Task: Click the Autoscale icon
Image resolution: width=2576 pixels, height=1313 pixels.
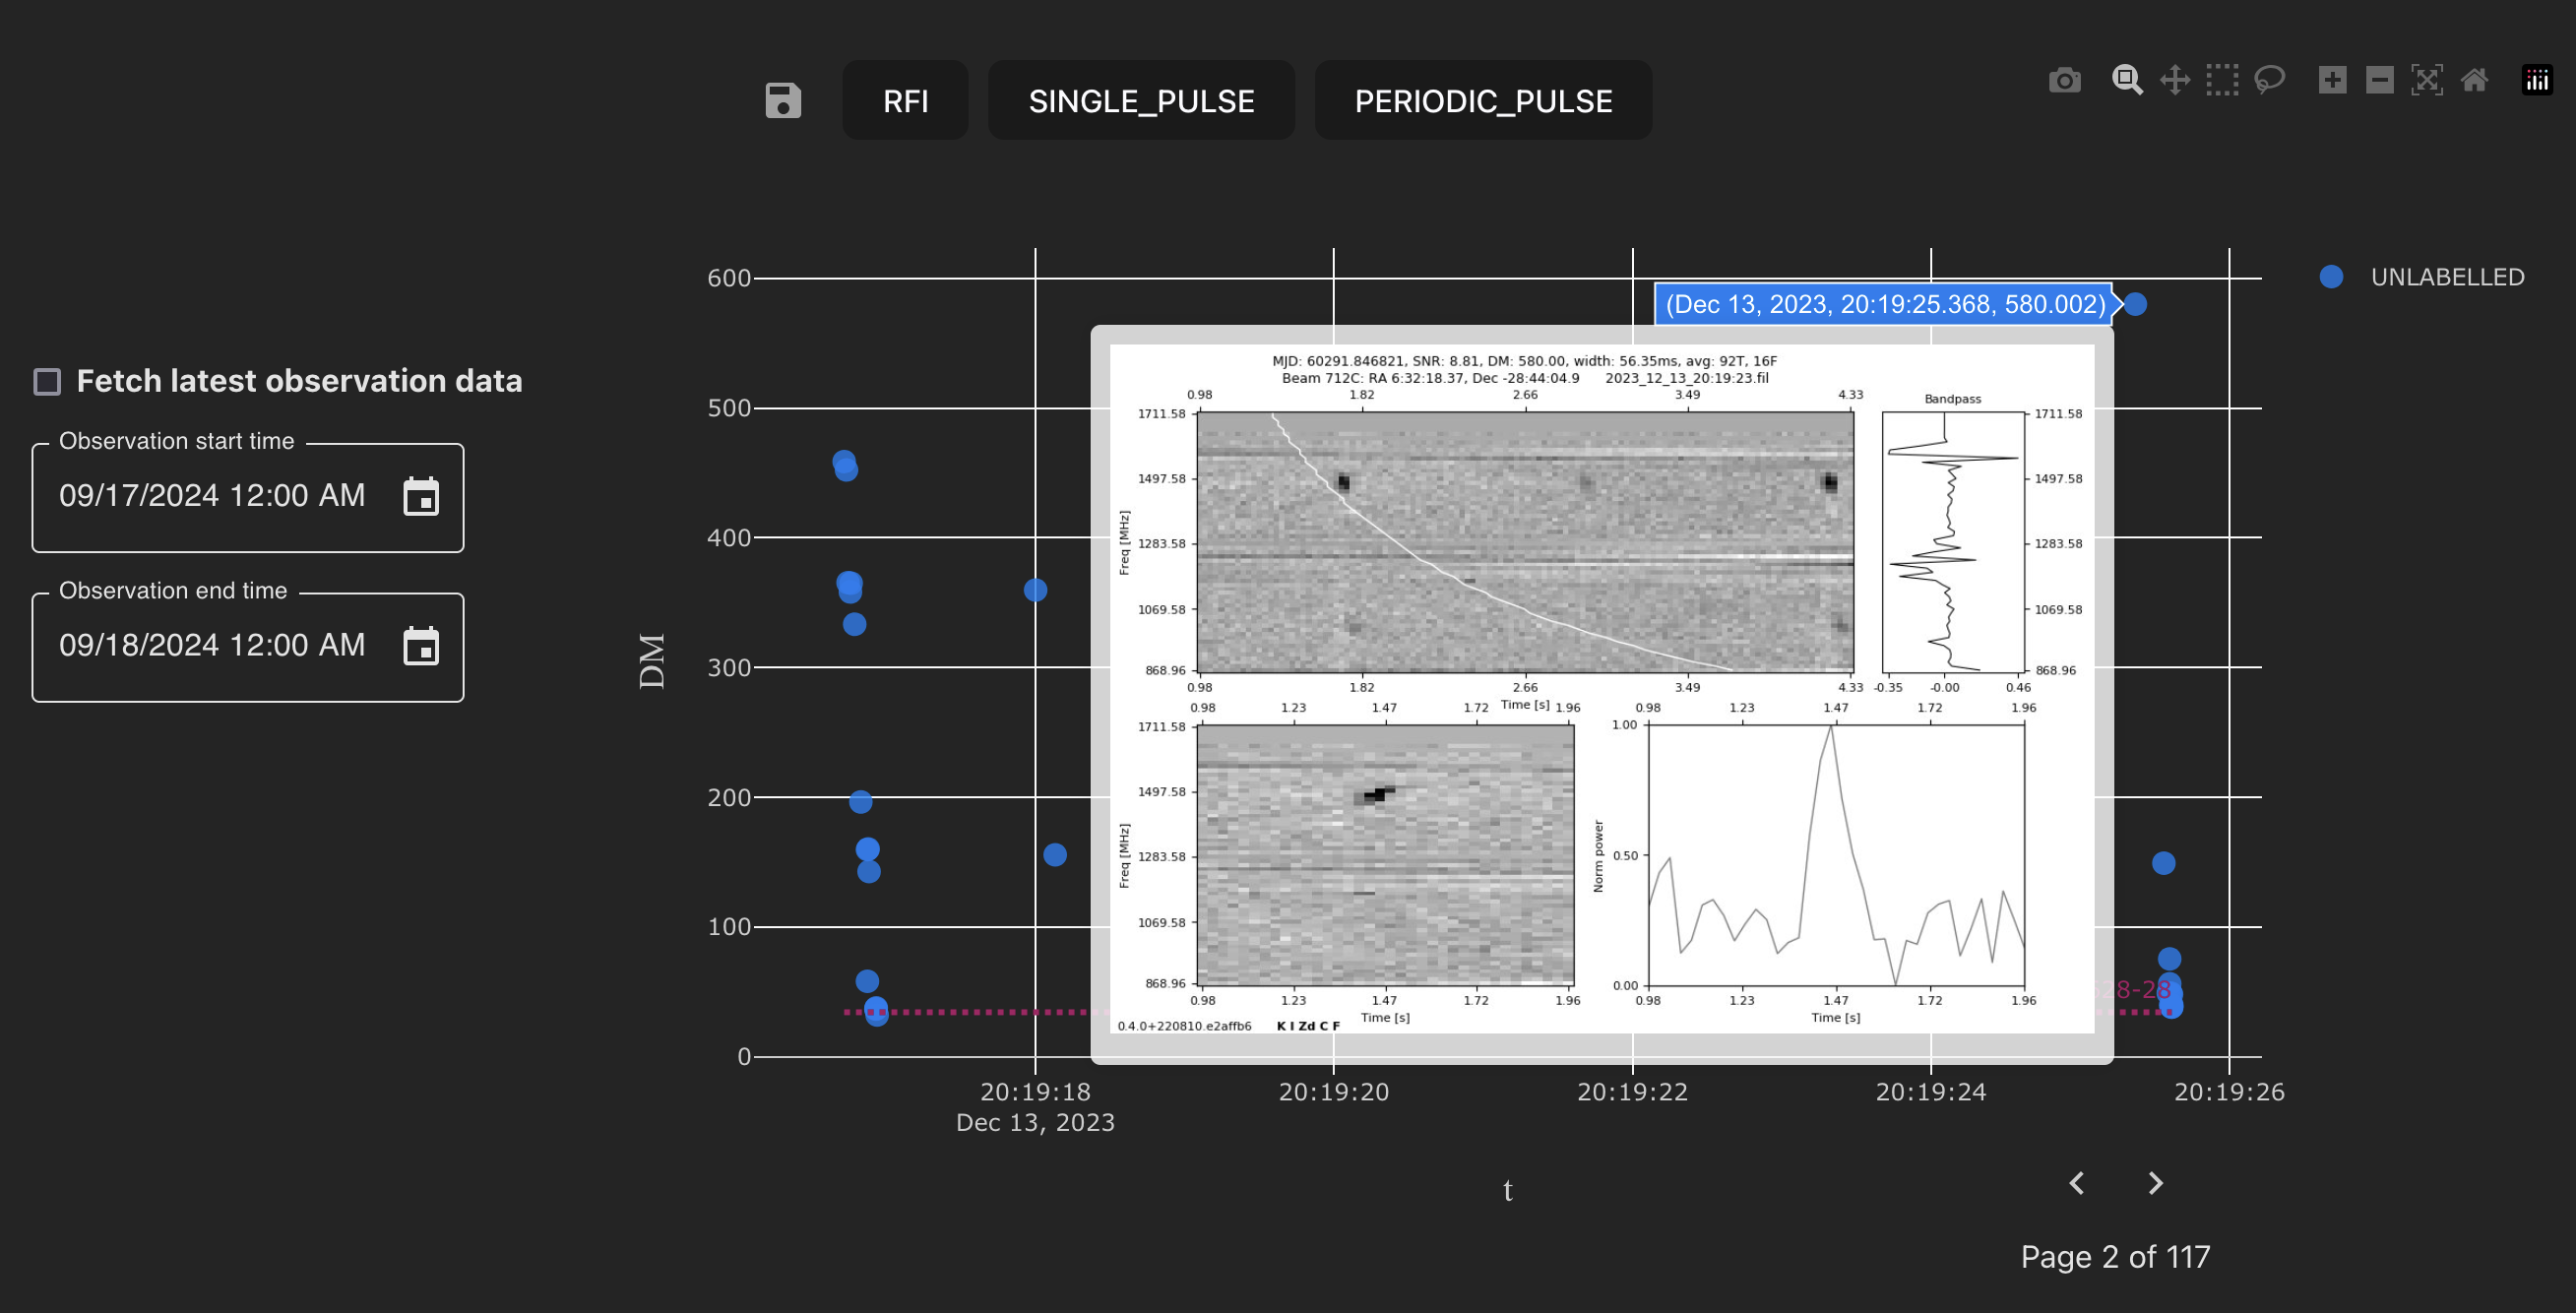Action: click(2427, 80)
